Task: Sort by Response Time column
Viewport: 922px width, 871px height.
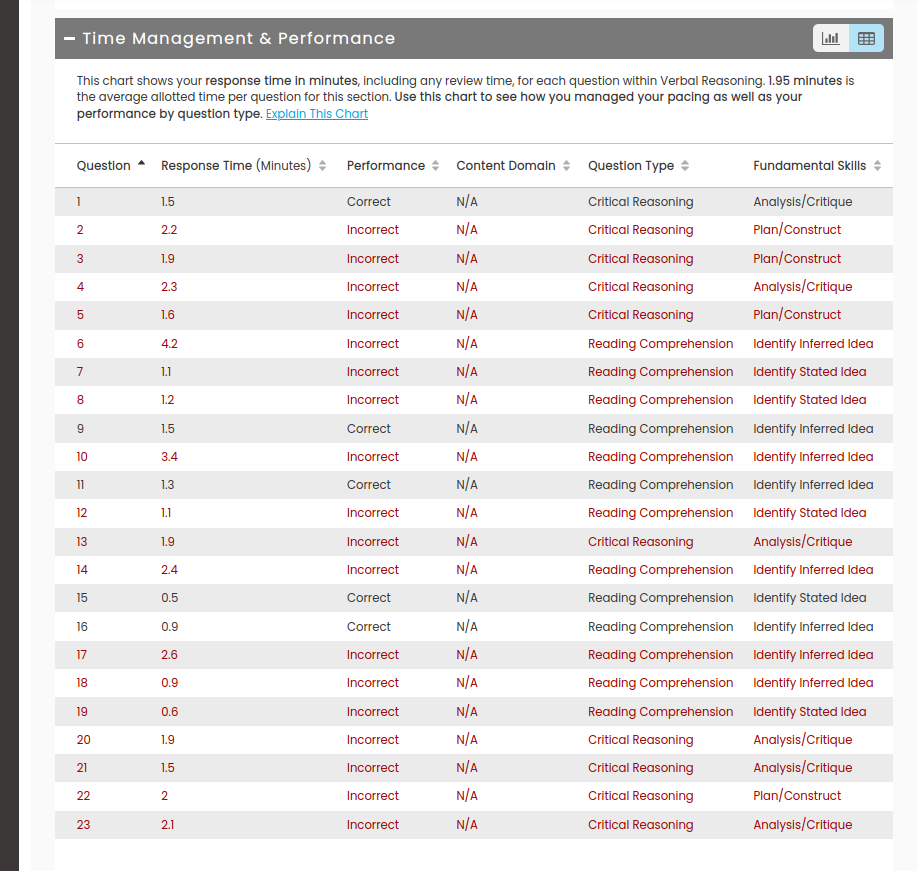Action: 322,166
